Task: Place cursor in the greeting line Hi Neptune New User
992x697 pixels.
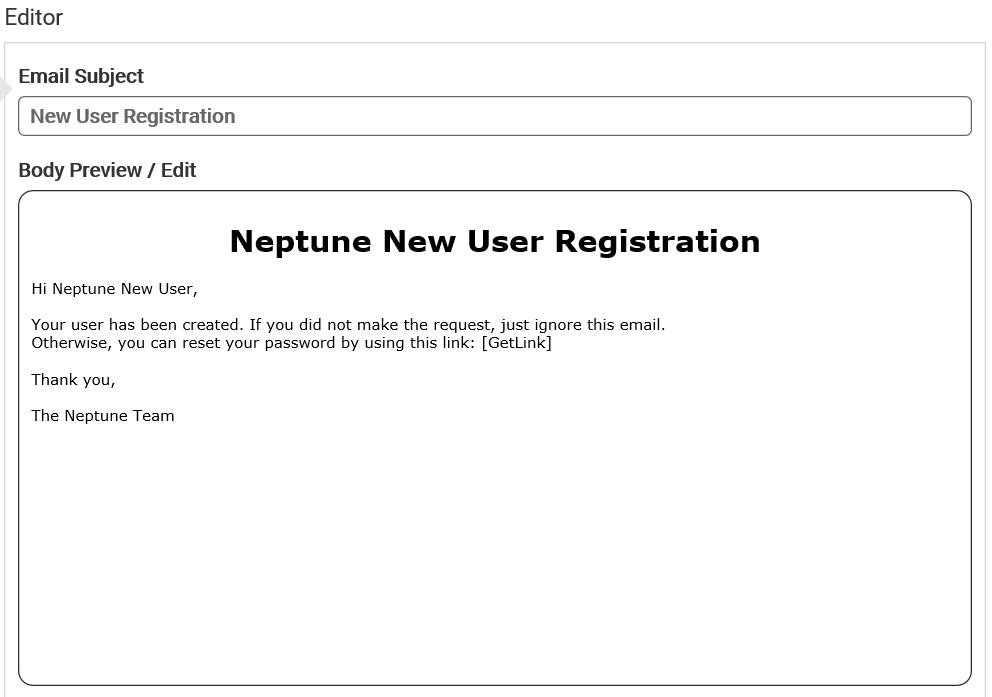Action: [x=115, y=288]
